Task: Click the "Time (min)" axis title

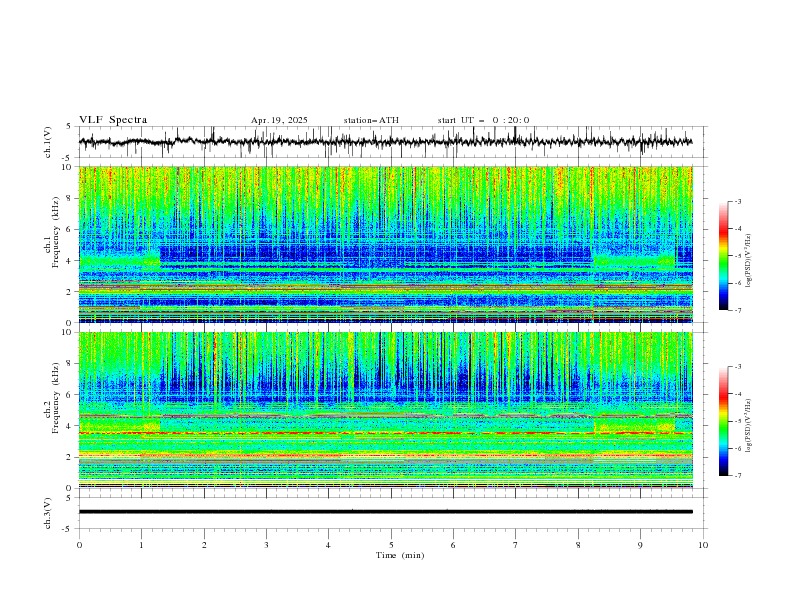Action: tap(400, 555)
